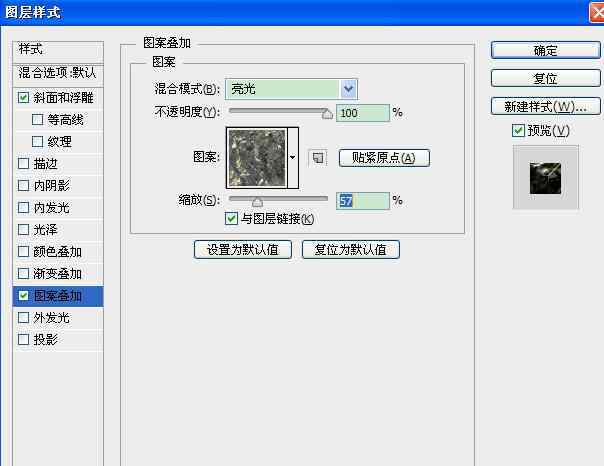Enable the 纹理 checkbox

37,141
